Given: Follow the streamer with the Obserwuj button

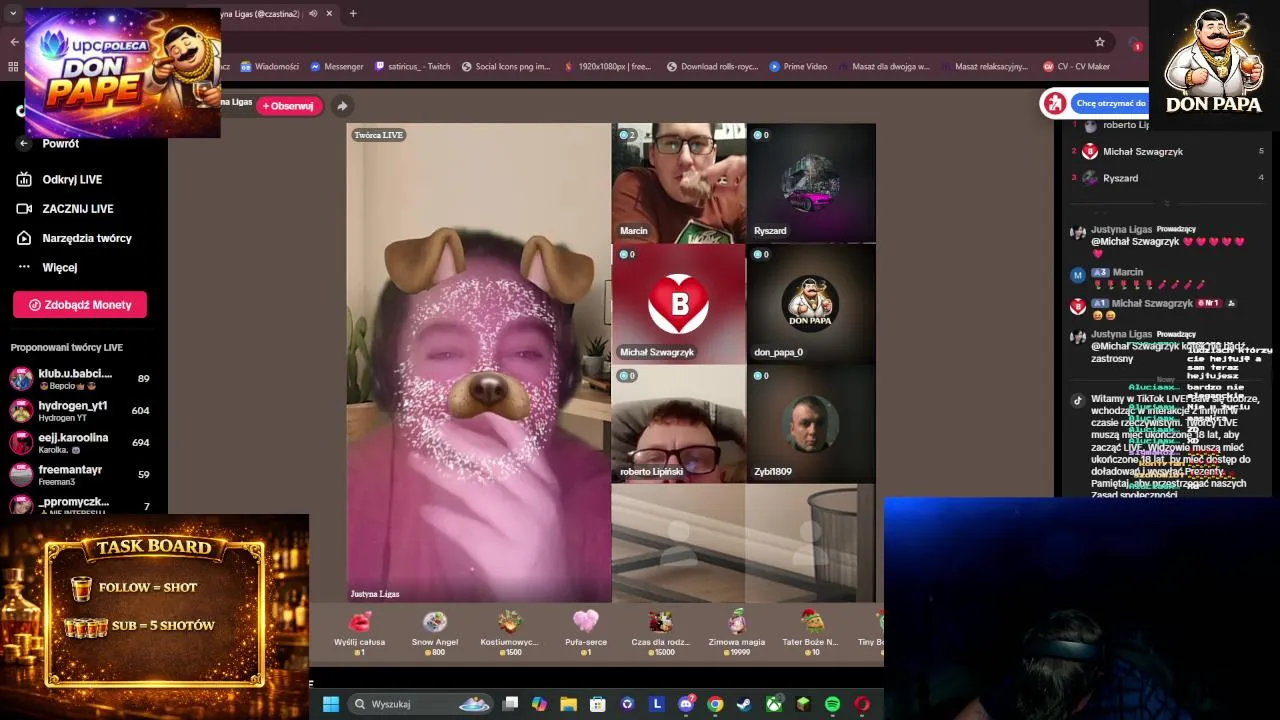Looking at the screenshot, I should click(x=289, y=106).
